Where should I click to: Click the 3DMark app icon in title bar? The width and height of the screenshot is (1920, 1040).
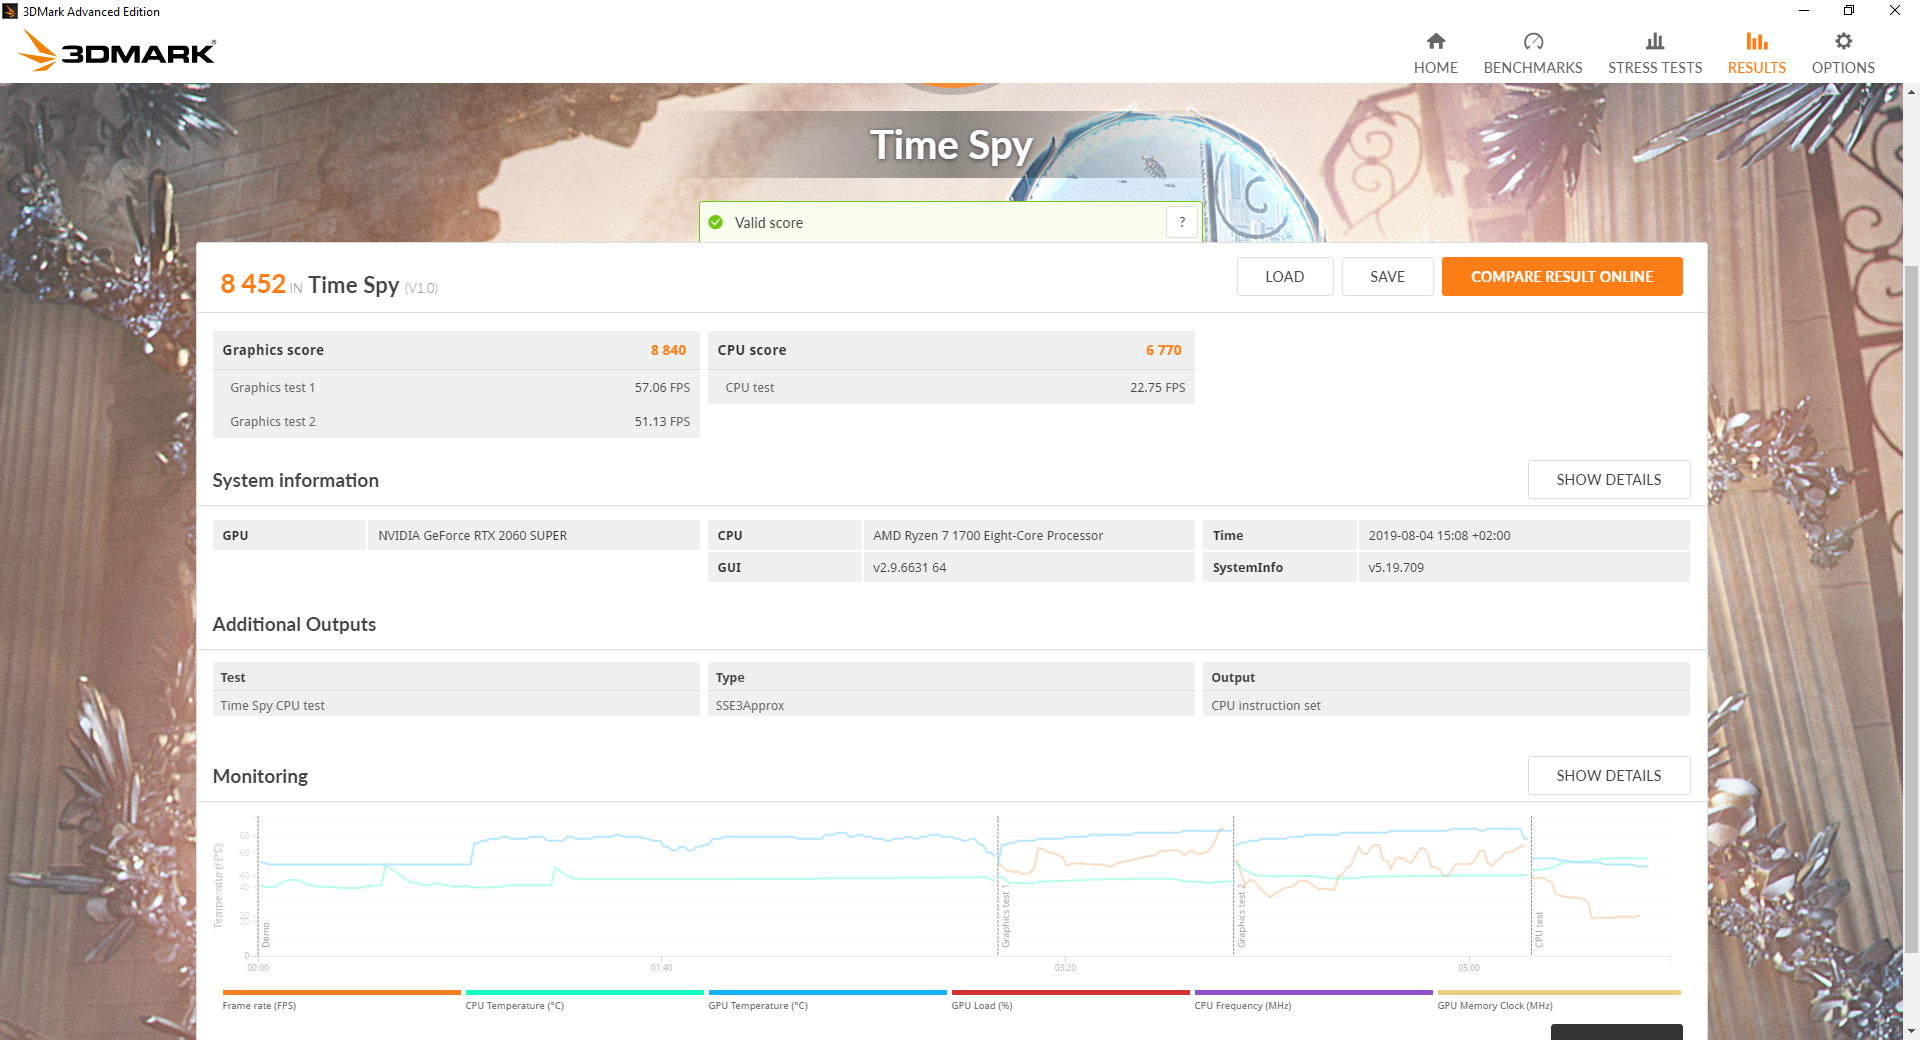pyautogui.click(x=10, y=11)
